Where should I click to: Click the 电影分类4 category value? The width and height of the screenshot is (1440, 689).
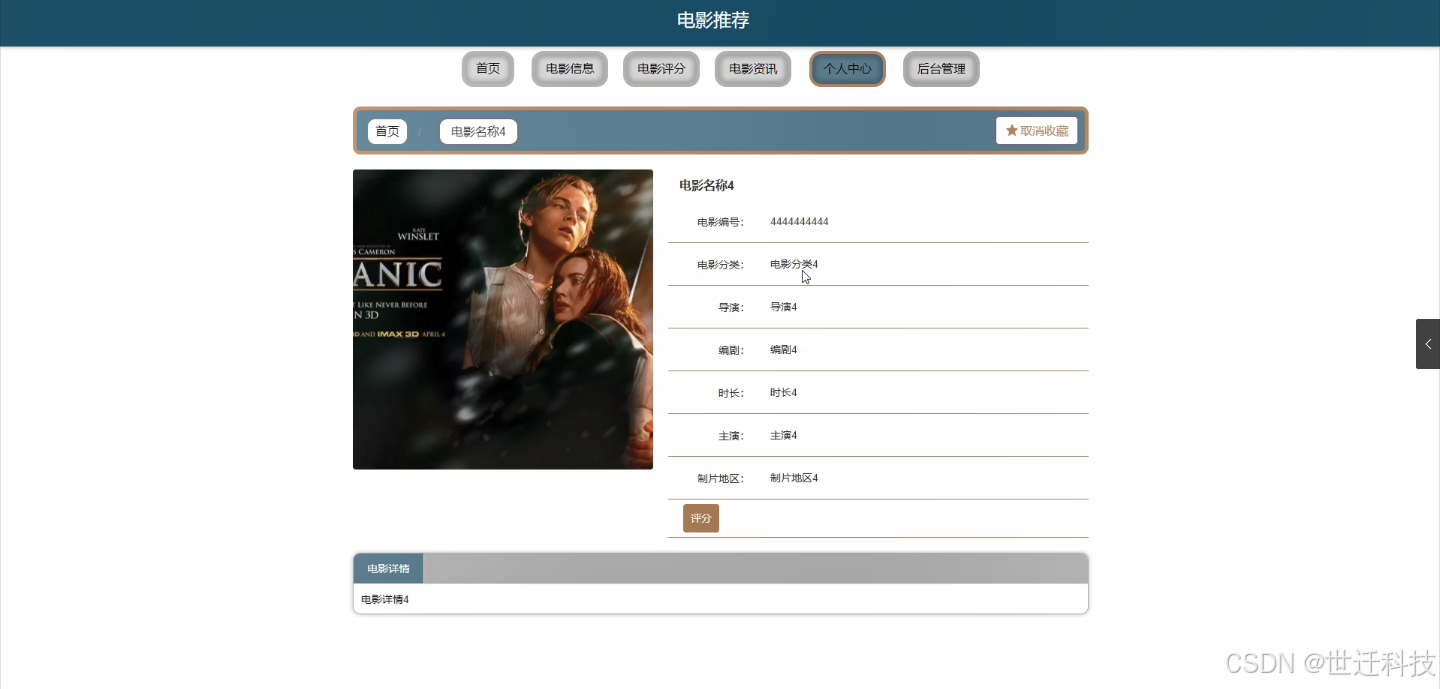tap(793, 263)
